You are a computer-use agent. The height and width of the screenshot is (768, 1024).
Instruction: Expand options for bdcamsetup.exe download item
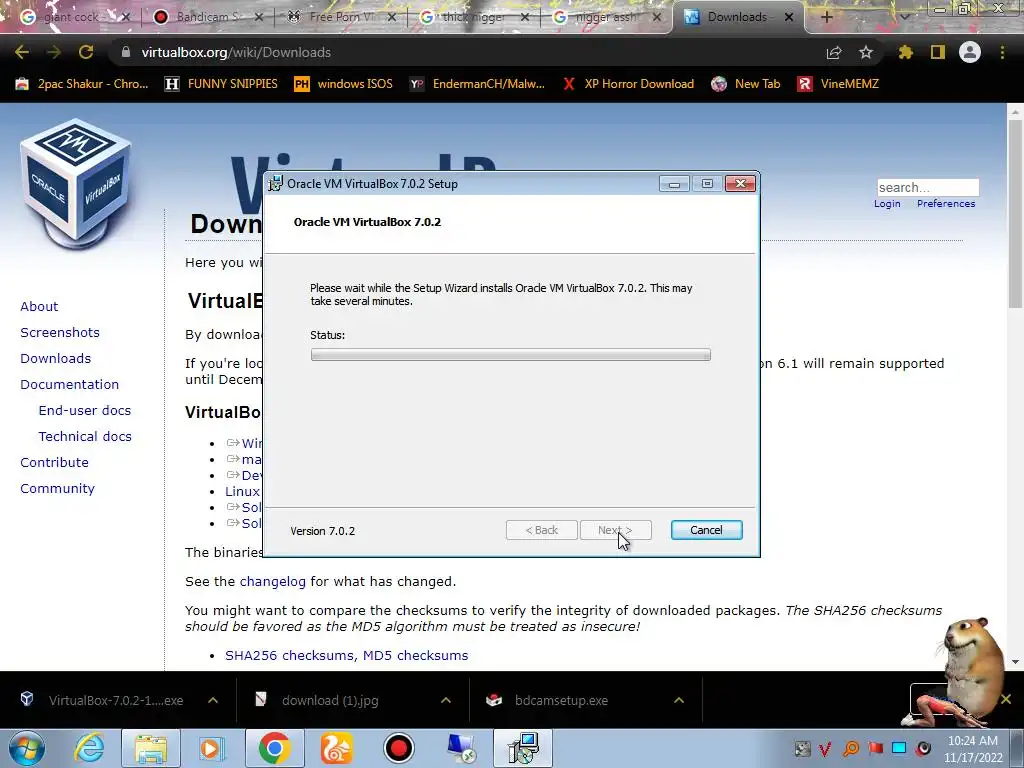tap(679, 700)
